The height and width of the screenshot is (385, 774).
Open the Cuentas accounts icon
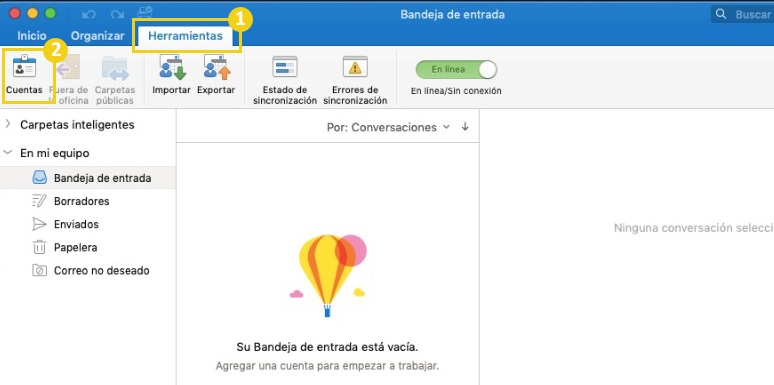point(24,68)
